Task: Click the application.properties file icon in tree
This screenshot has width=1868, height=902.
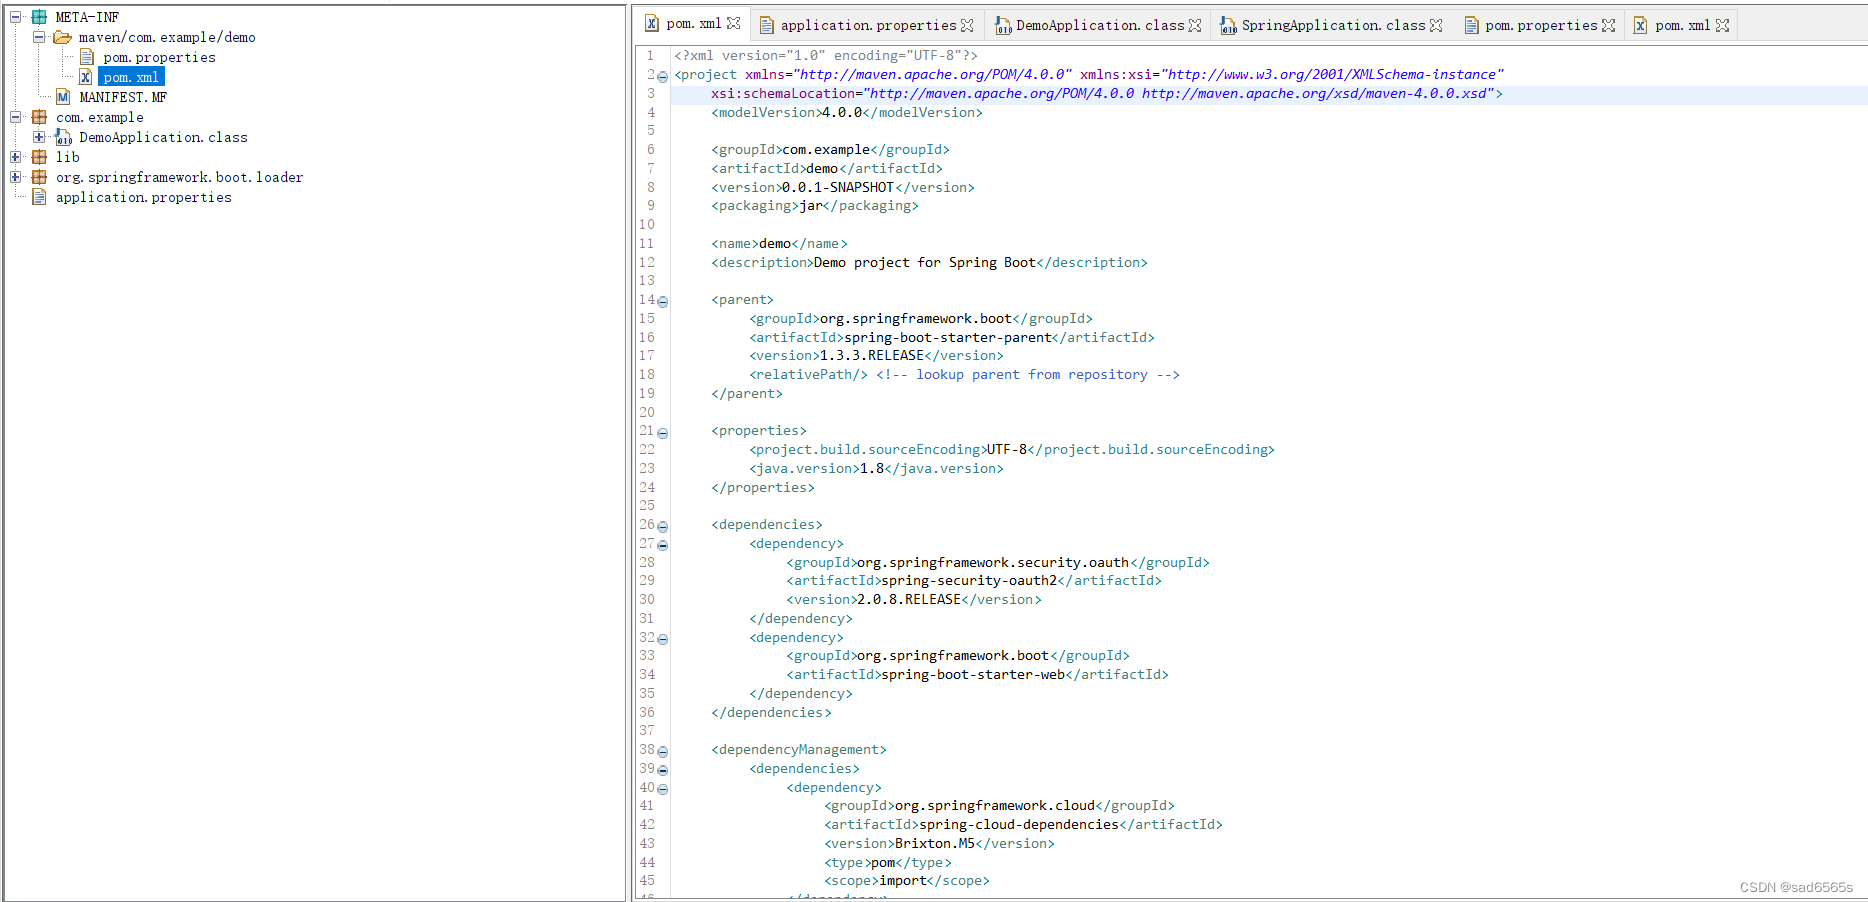Action: tap(39, 197)
